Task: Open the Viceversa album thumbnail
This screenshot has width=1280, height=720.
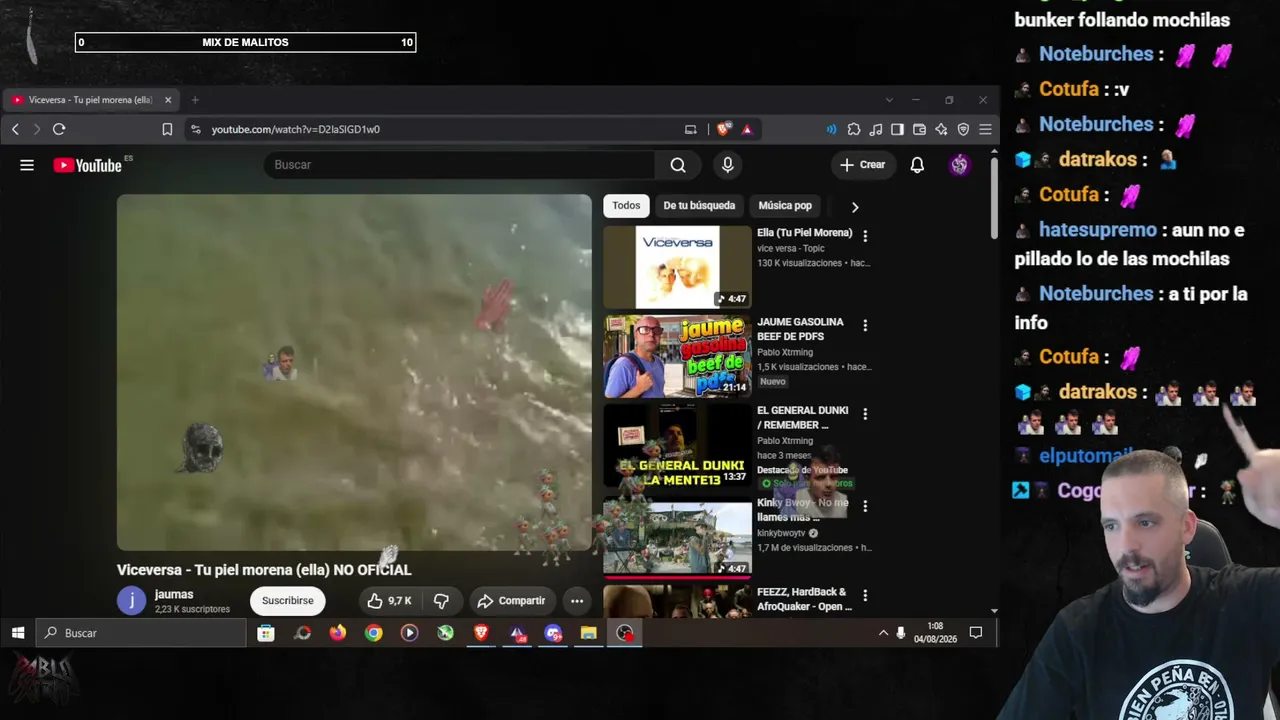Action: tap(677, 267)
